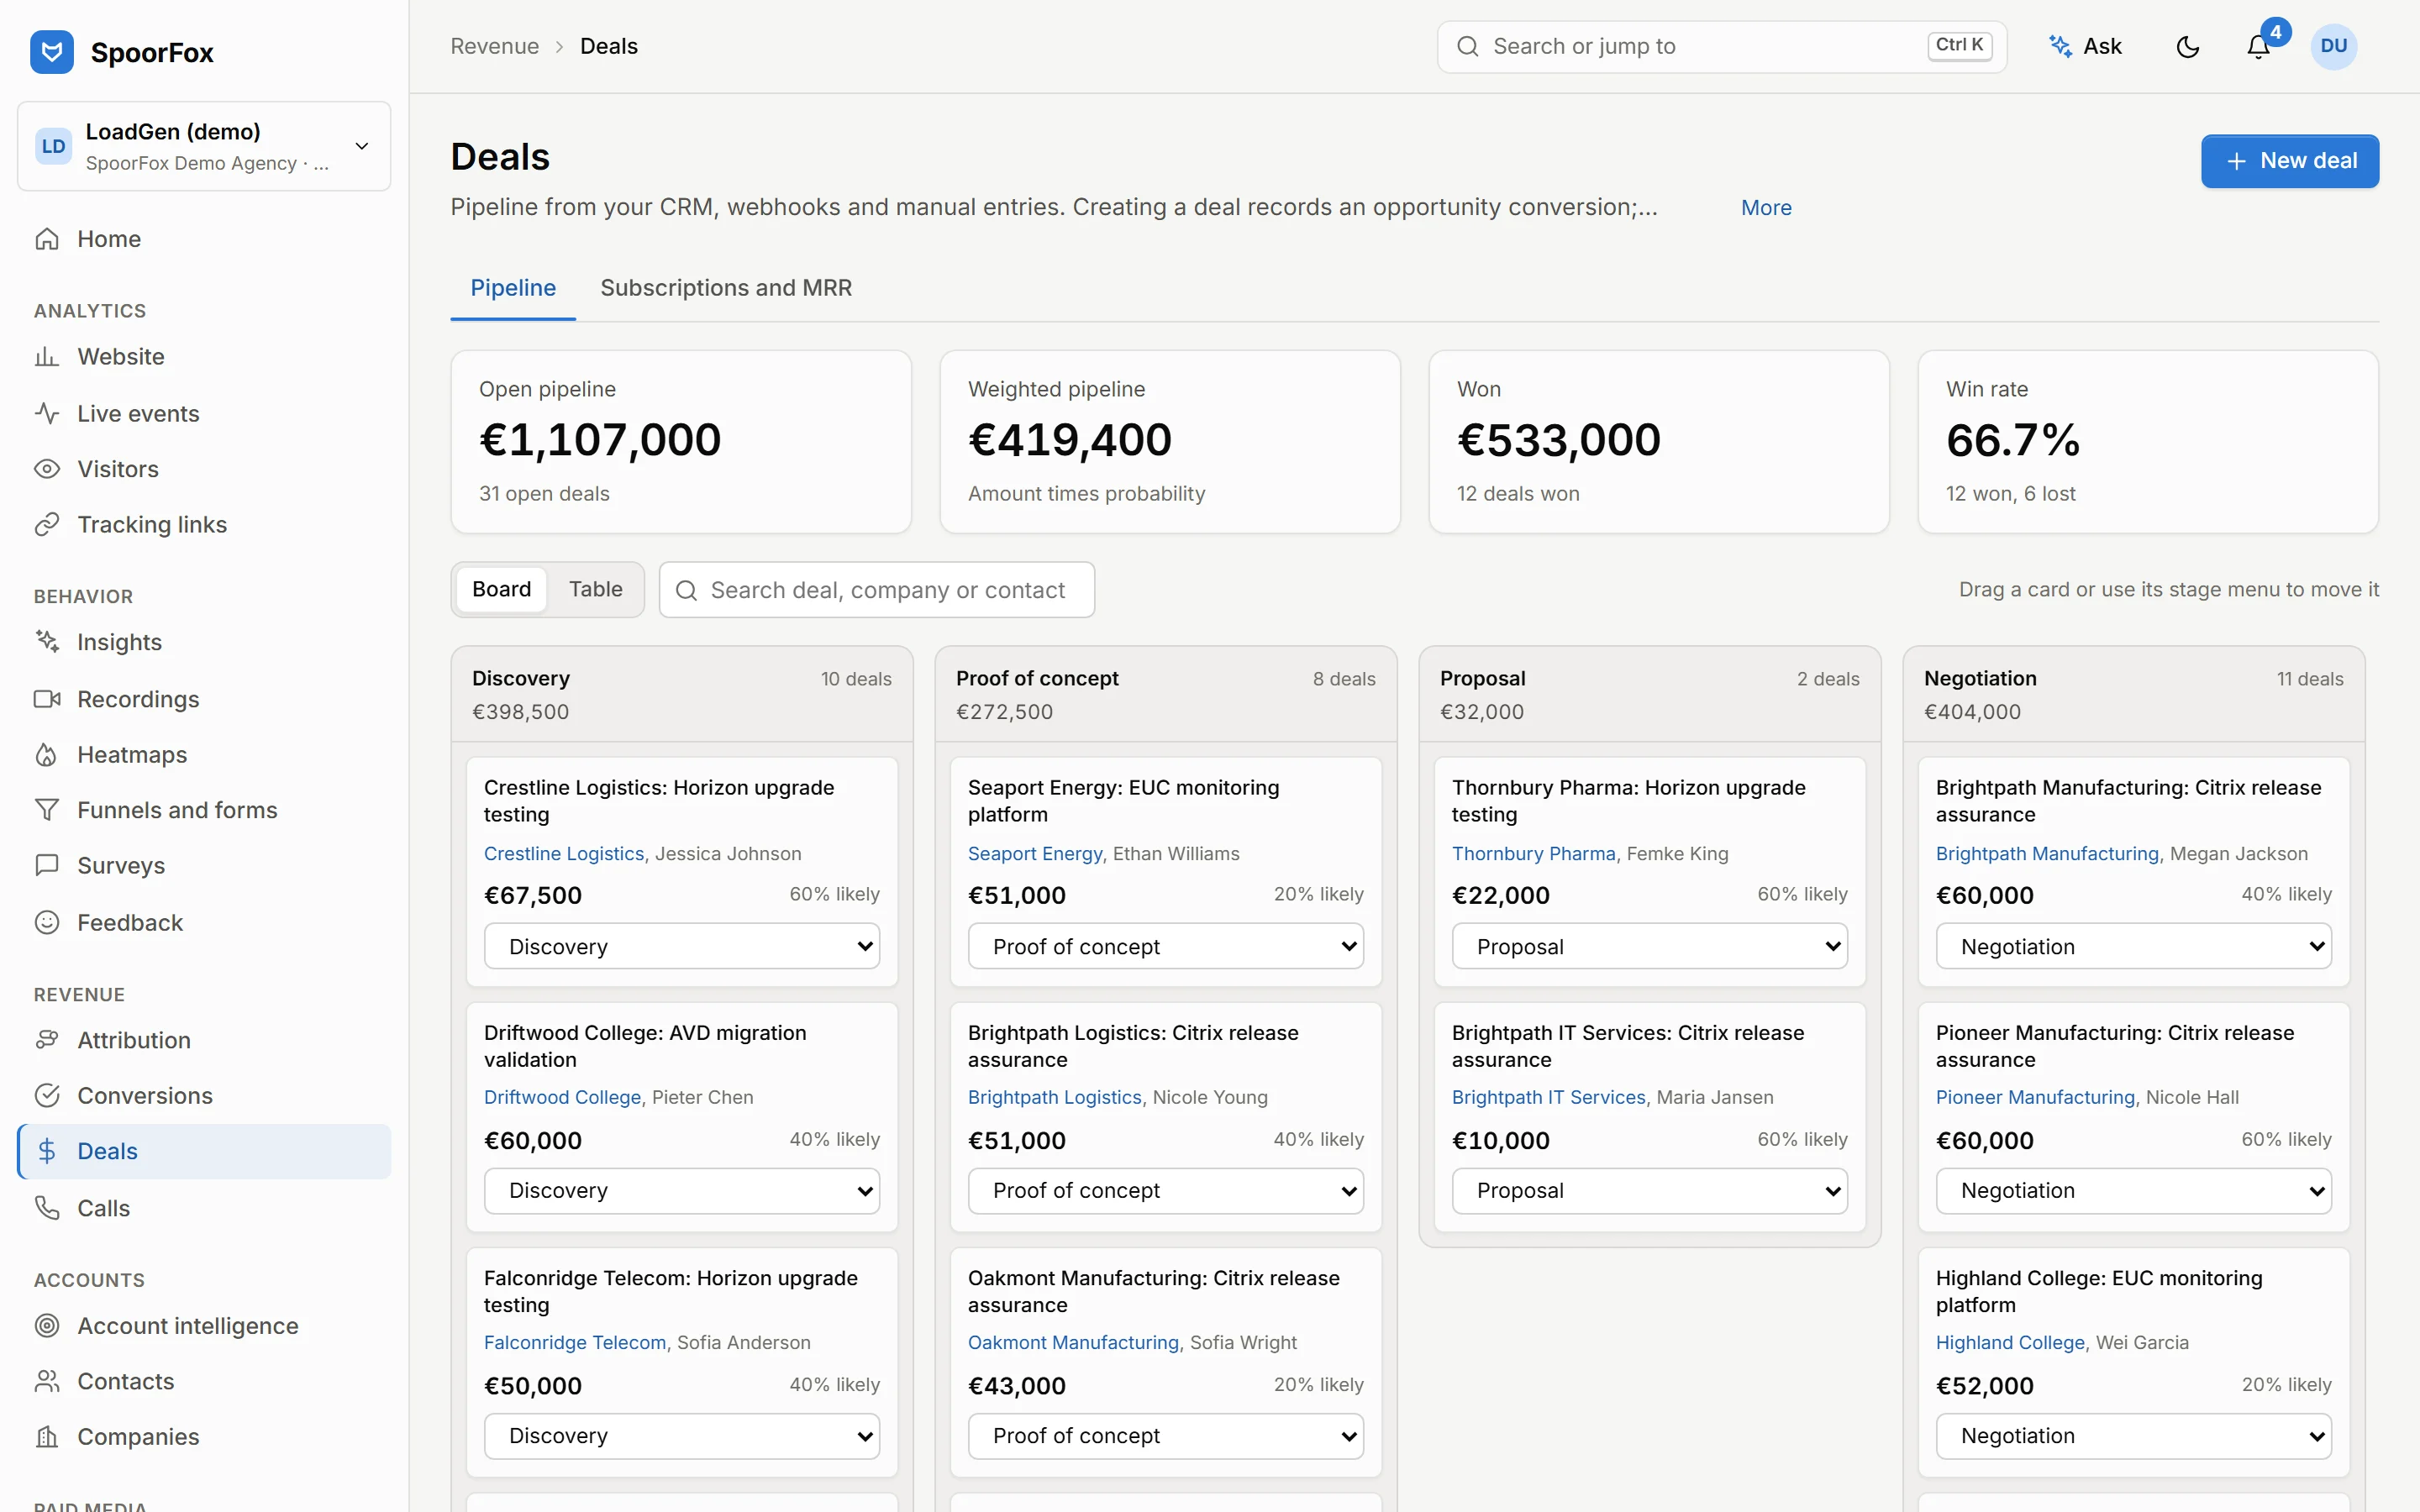Open the stage dropdown for the Crestline Logistics deal

682,946
